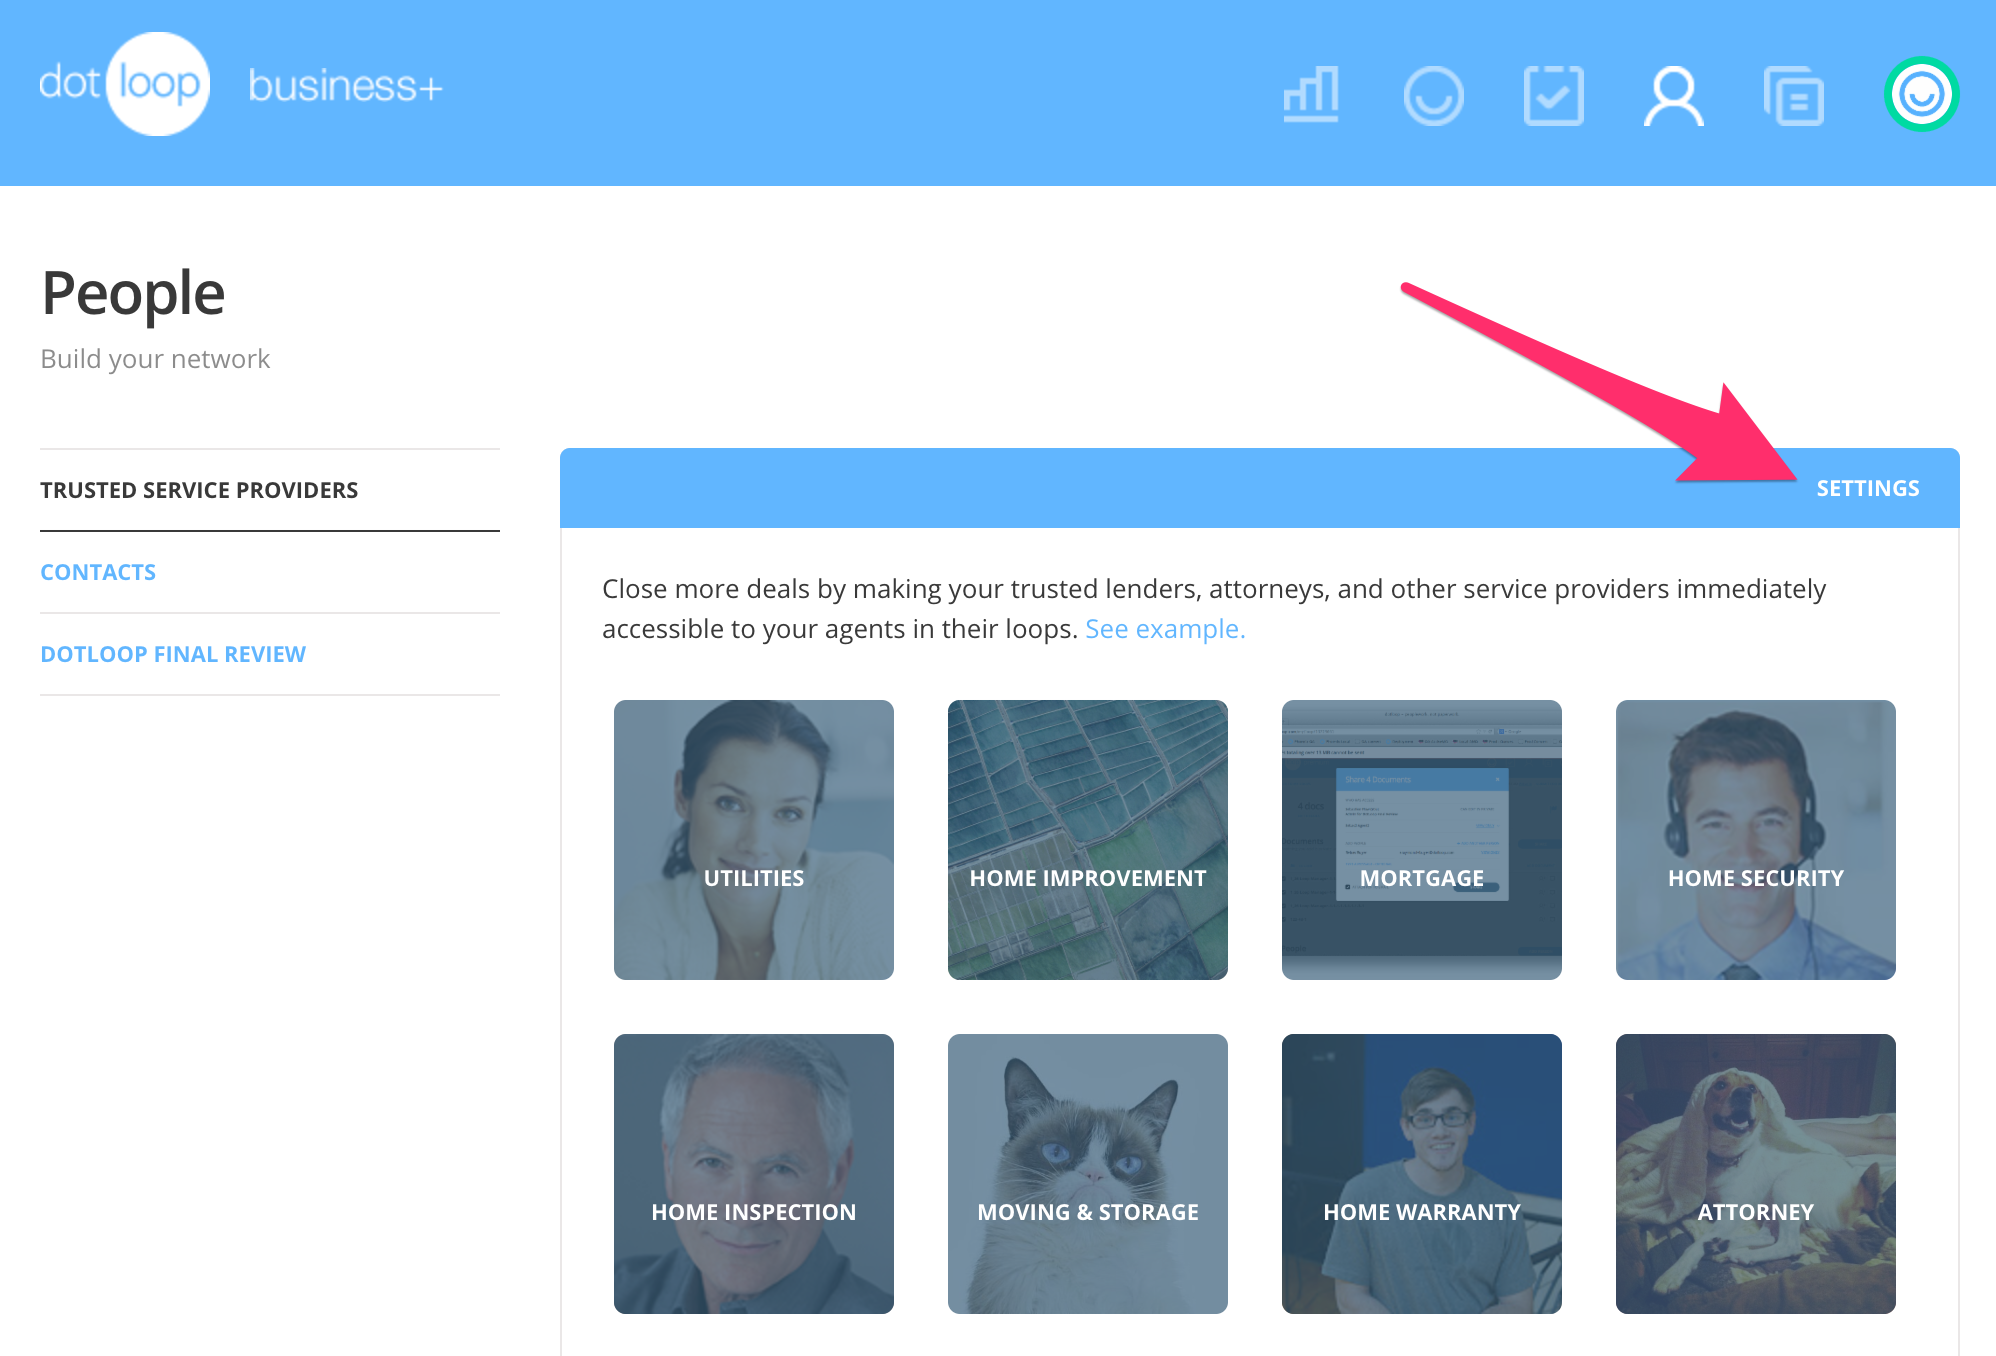Open the reporting bar chart icon

coord(1311,95)
